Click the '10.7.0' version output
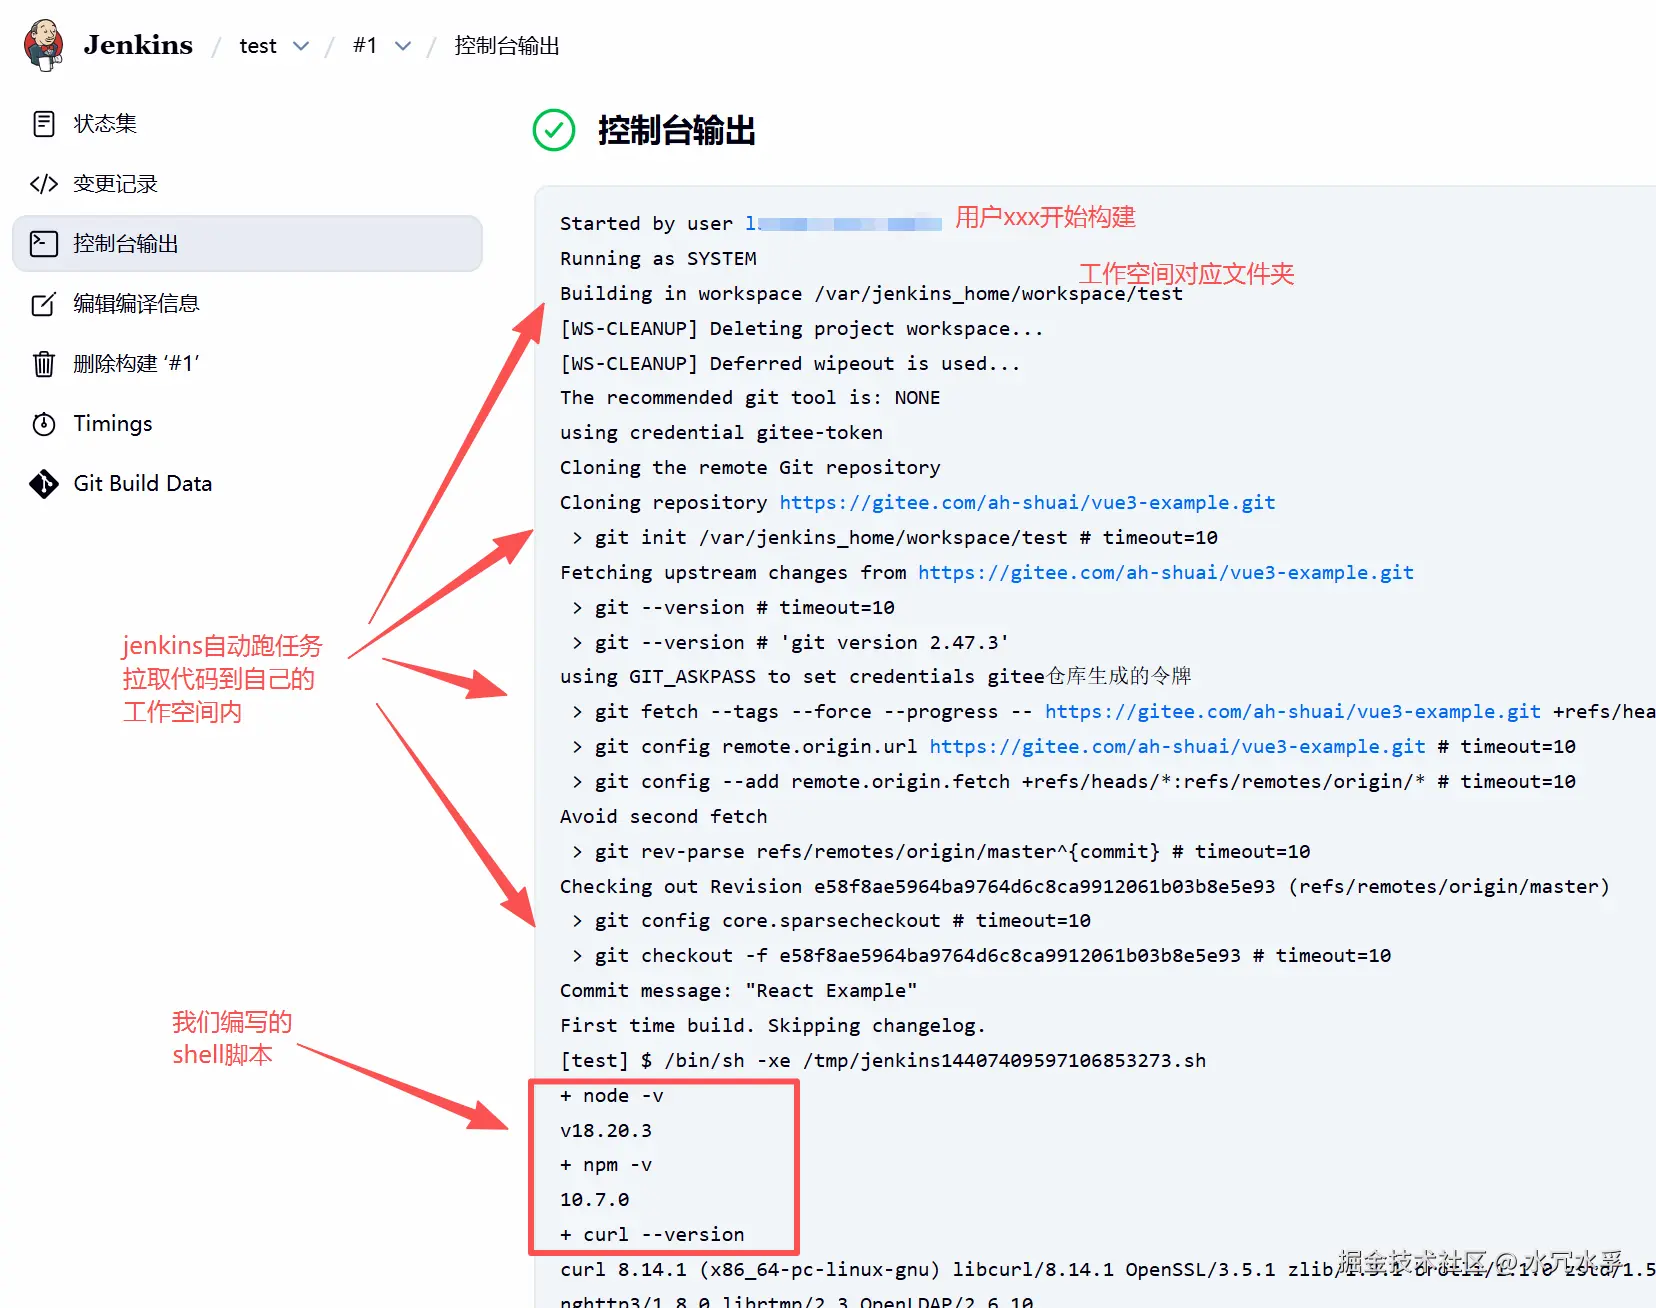 (595, 1200)
